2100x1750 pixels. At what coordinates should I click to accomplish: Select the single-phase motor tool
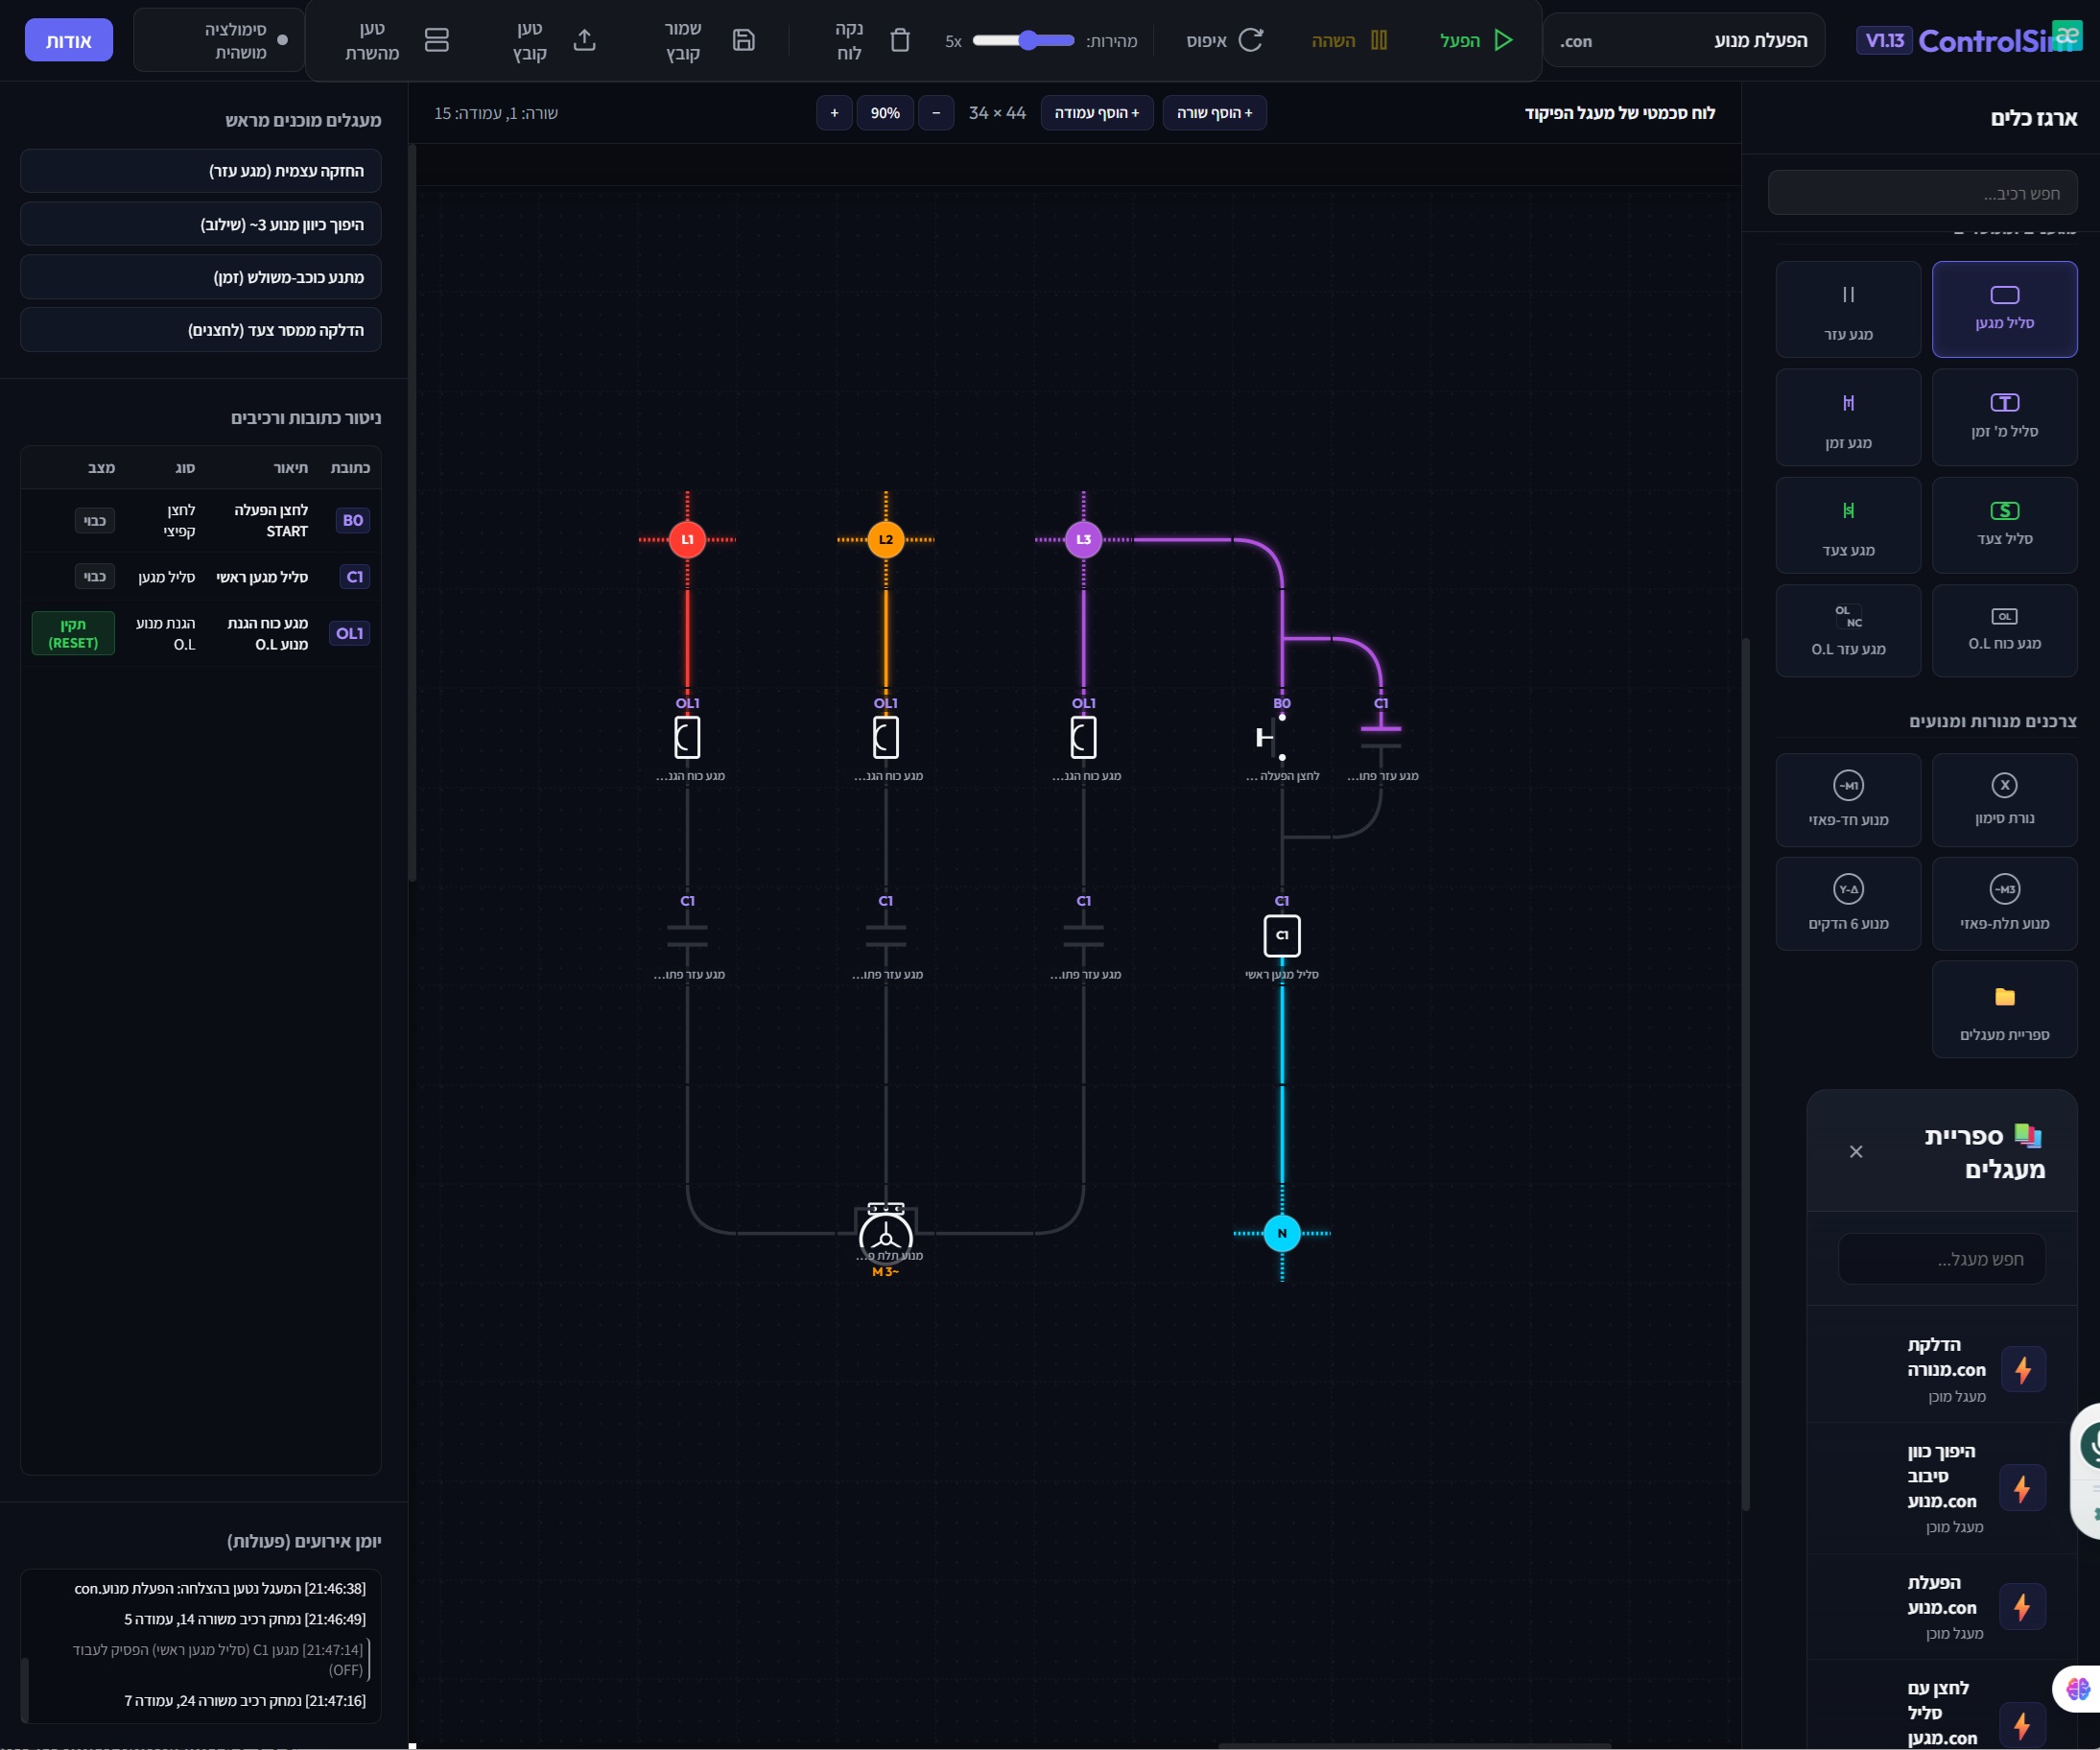[1848, 800]
